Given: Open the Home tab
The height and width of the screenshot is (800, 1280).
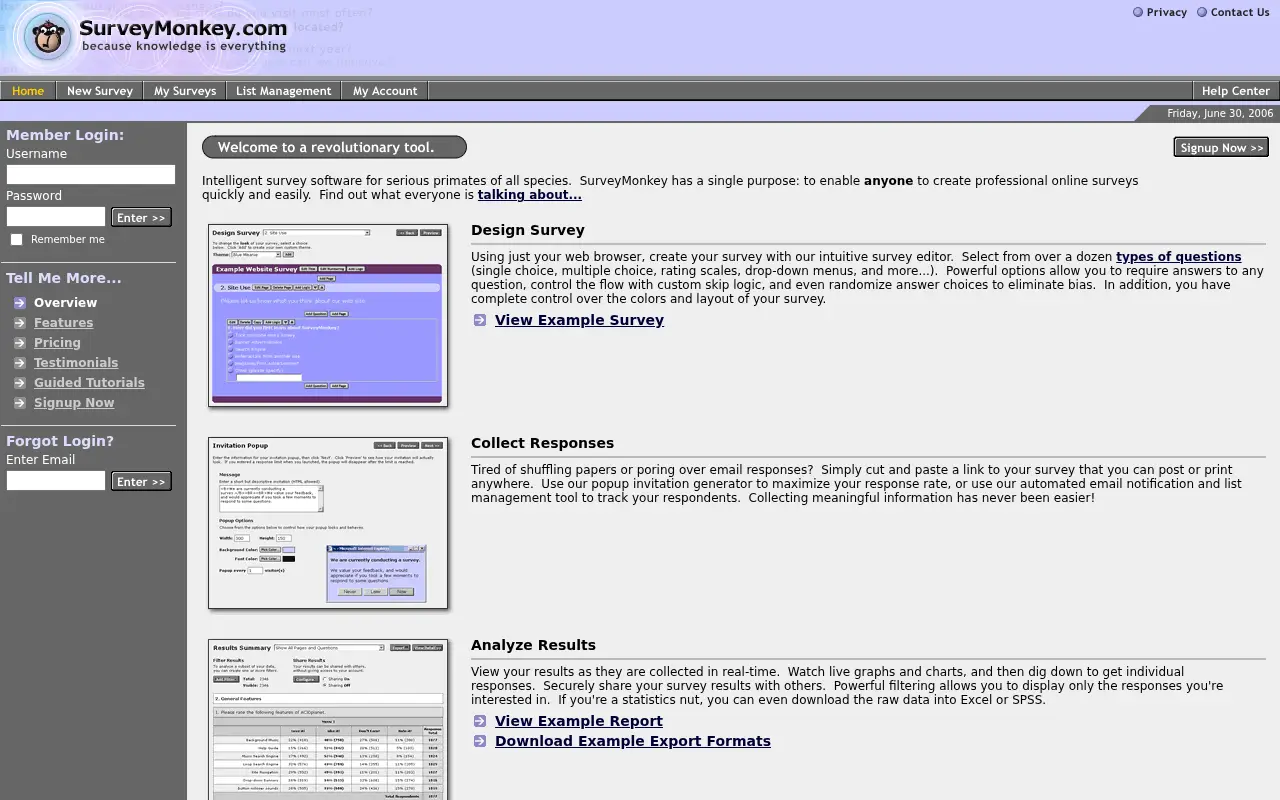Looking at the screenshot, I should [28, 90].
